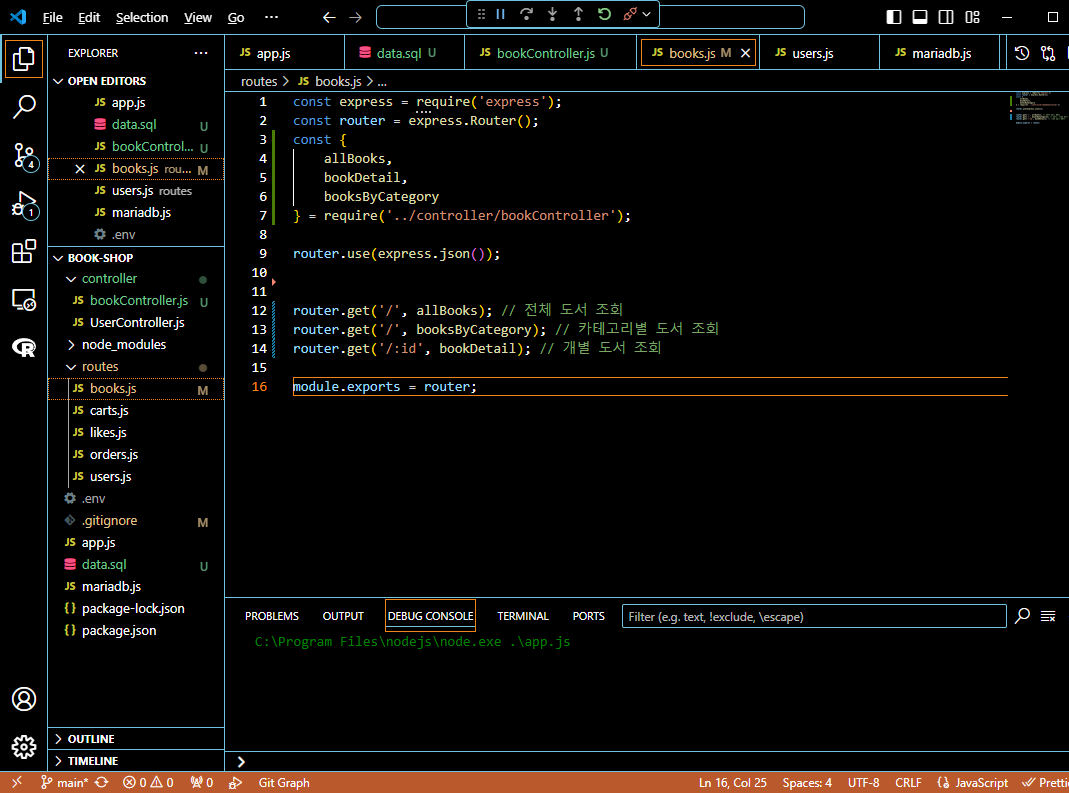Open disconnect options dropdown arrow
This screenshot has height=793, width=1069.
click(646, 14)
